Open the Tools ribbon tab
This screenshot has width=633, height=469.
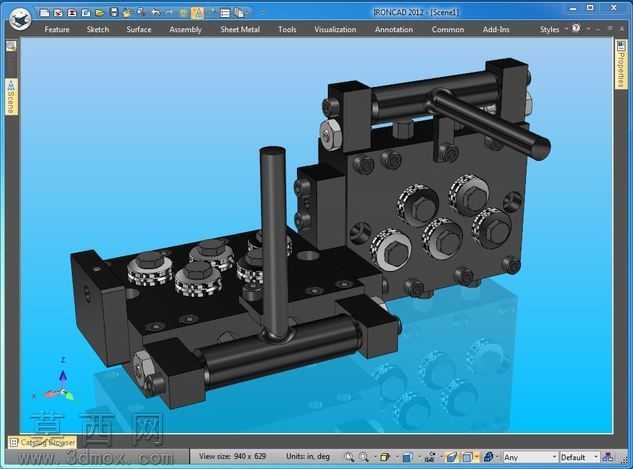[x=287, y=29]
